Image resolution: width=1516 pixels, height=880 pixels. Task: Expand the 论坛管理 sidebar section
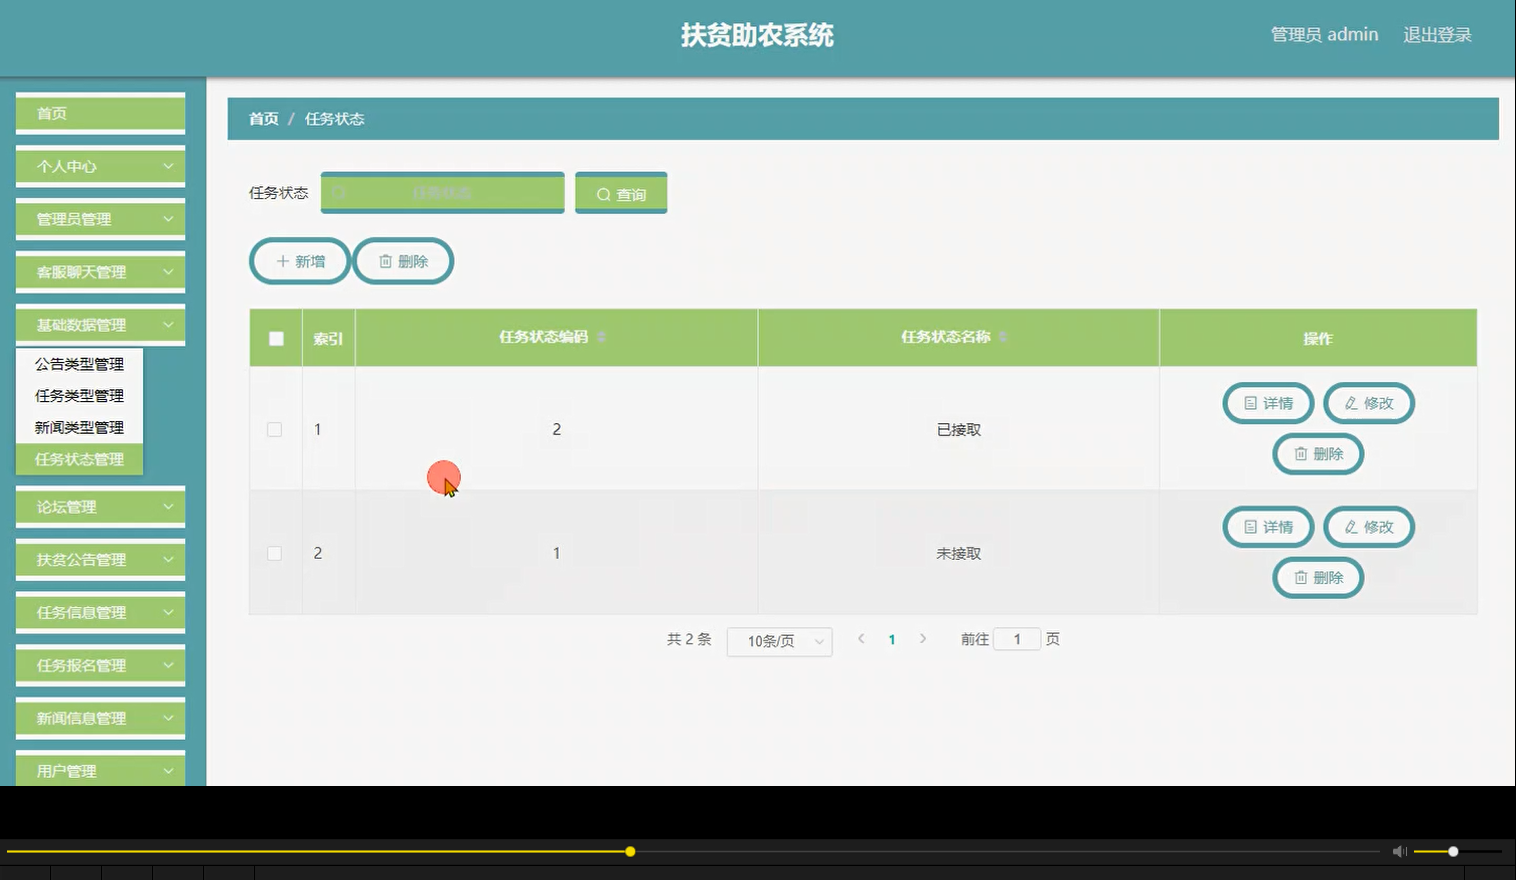pyautogui.click(x=100, y=507)
